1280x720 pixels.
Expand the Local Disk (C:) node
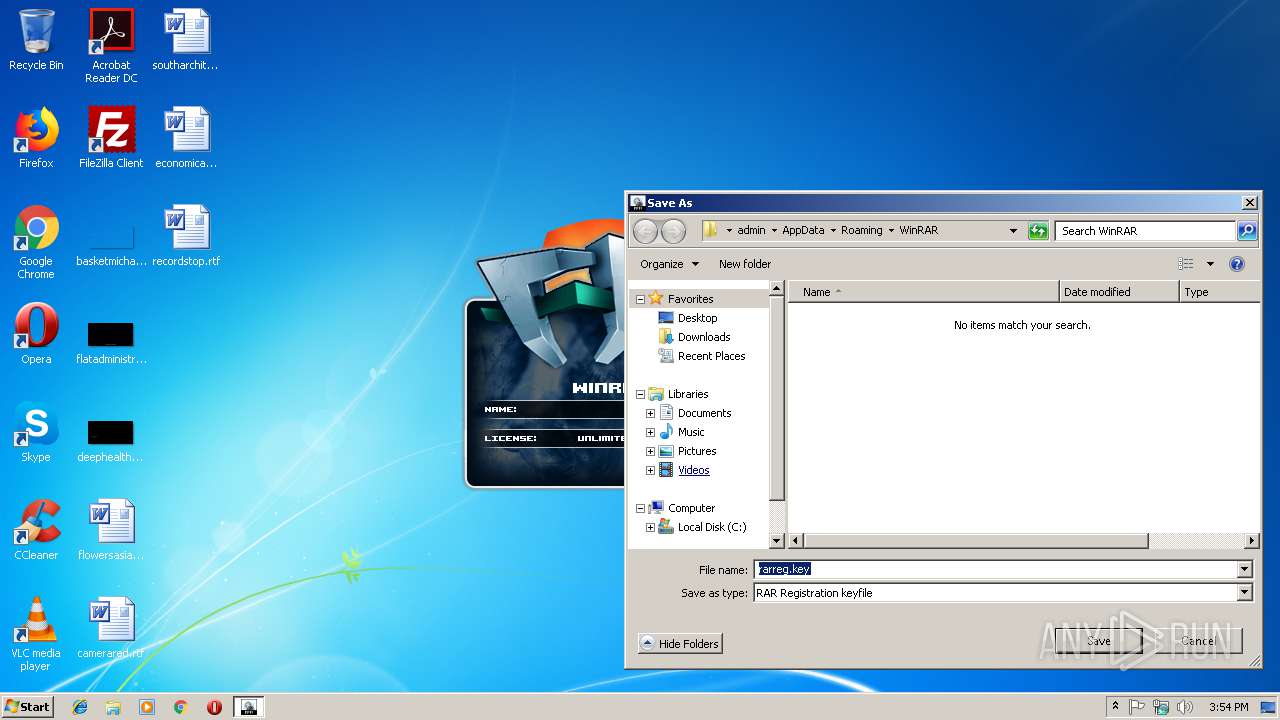click(x=650, y=527)
